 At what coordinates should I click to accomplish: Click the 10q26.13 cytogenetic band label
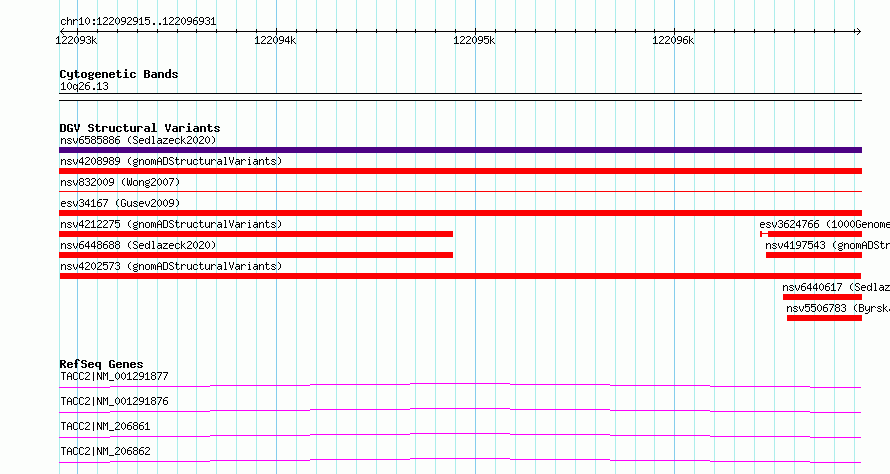(84, 86)
